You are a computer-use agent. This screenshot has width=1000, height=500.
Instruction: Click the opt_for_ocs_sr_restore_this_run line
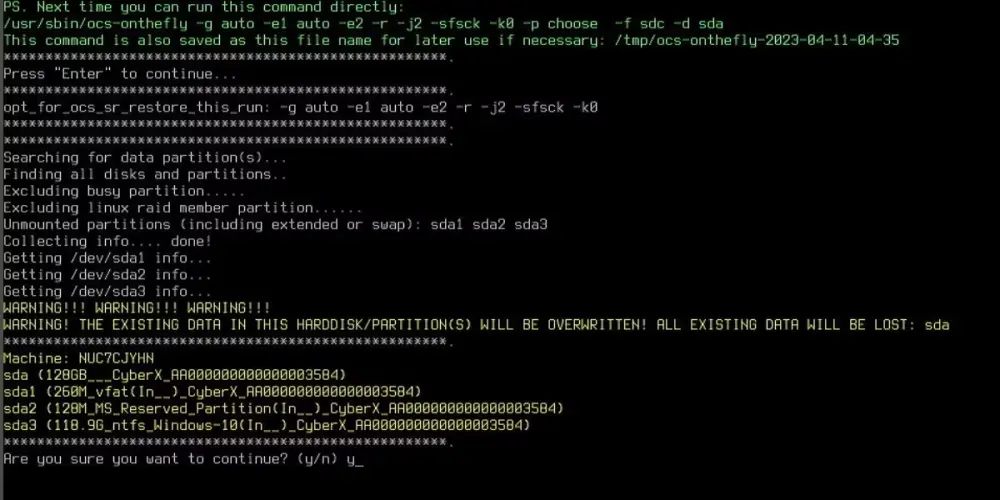pyautogui.click(x=300, y=107)
